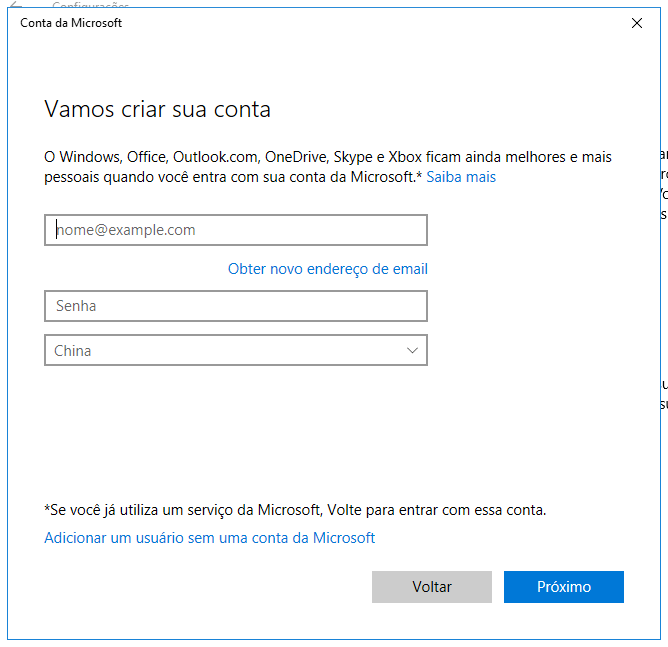Click the footnote starting with *Se você já utiliza
Screen dimensions: 668x647
(x=295, y=510)
